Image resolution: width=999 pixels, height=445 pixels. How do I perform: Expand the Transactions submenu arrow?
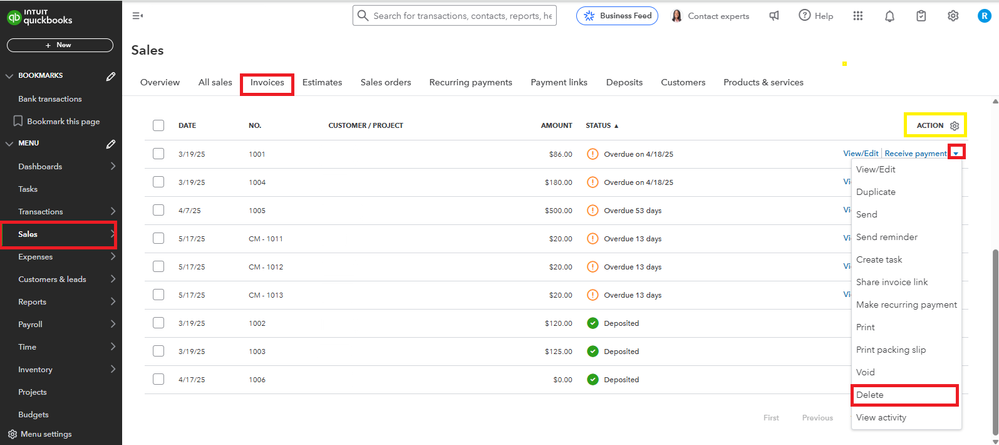(x=113, y=212)
